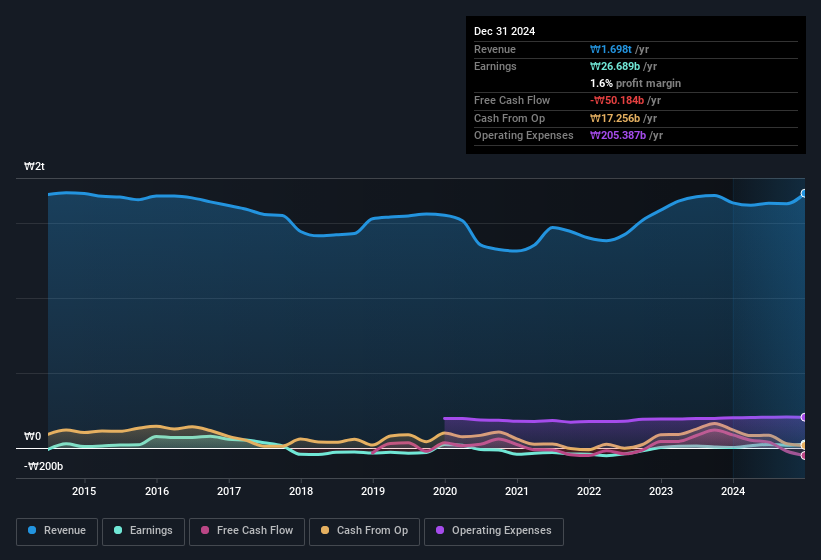821x560 pixels.
Task: Click the ₩205.387b operating expenses value
Action: [618, 135]
